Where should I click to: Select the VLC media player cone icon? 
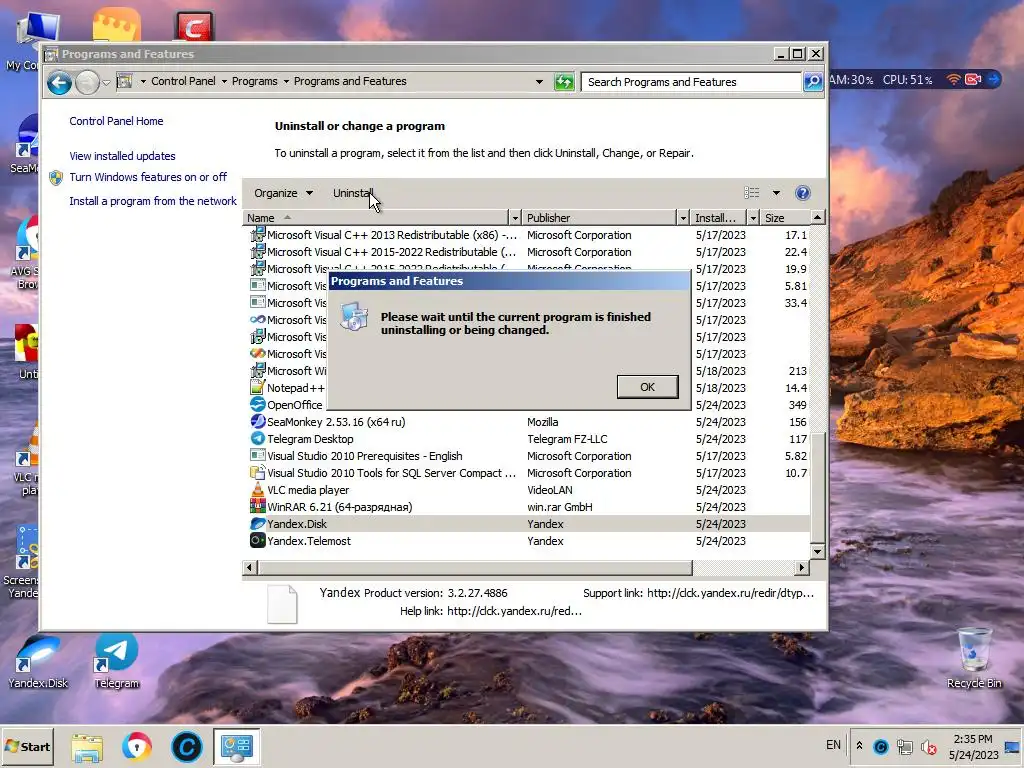(x=258, y=490)
